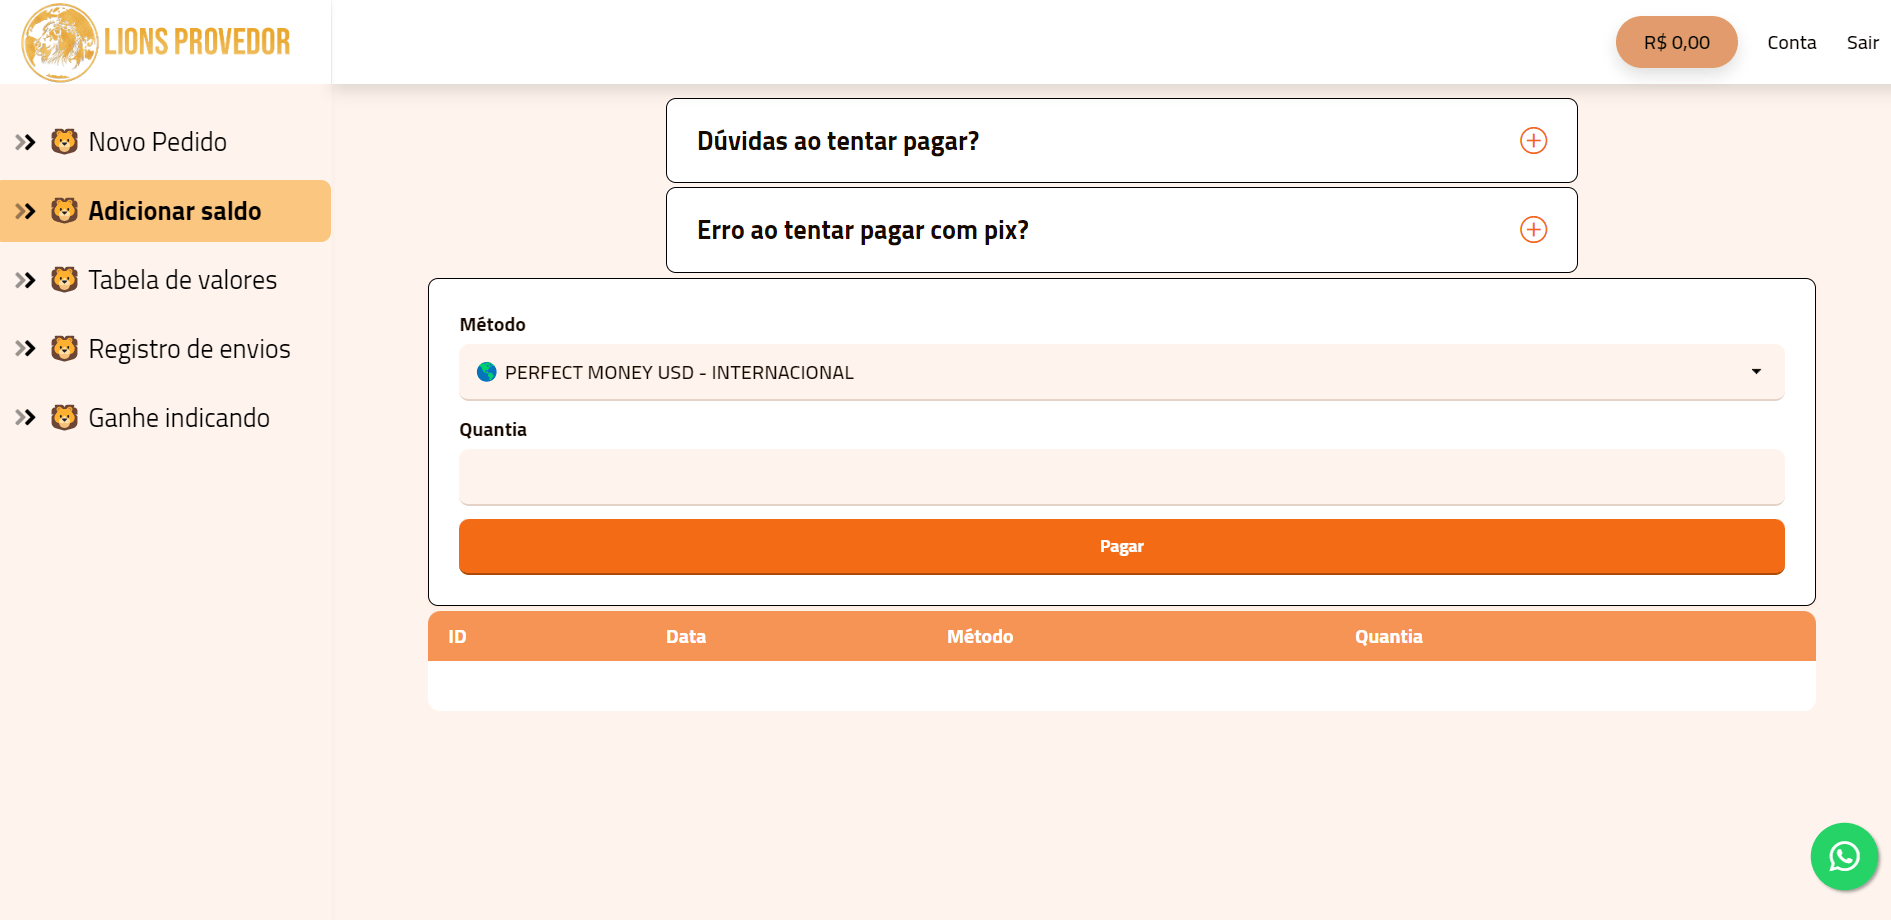The height and width of the screenshot is (920, 1891).
Task: Go to Novo Pedido menu item
Action: (157, 142)
